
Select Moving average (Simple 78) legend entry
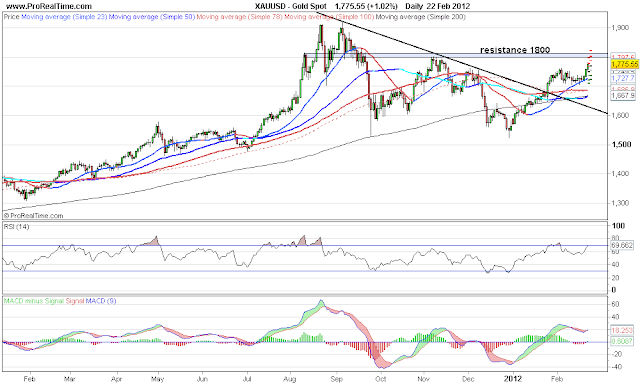[240, 17]
